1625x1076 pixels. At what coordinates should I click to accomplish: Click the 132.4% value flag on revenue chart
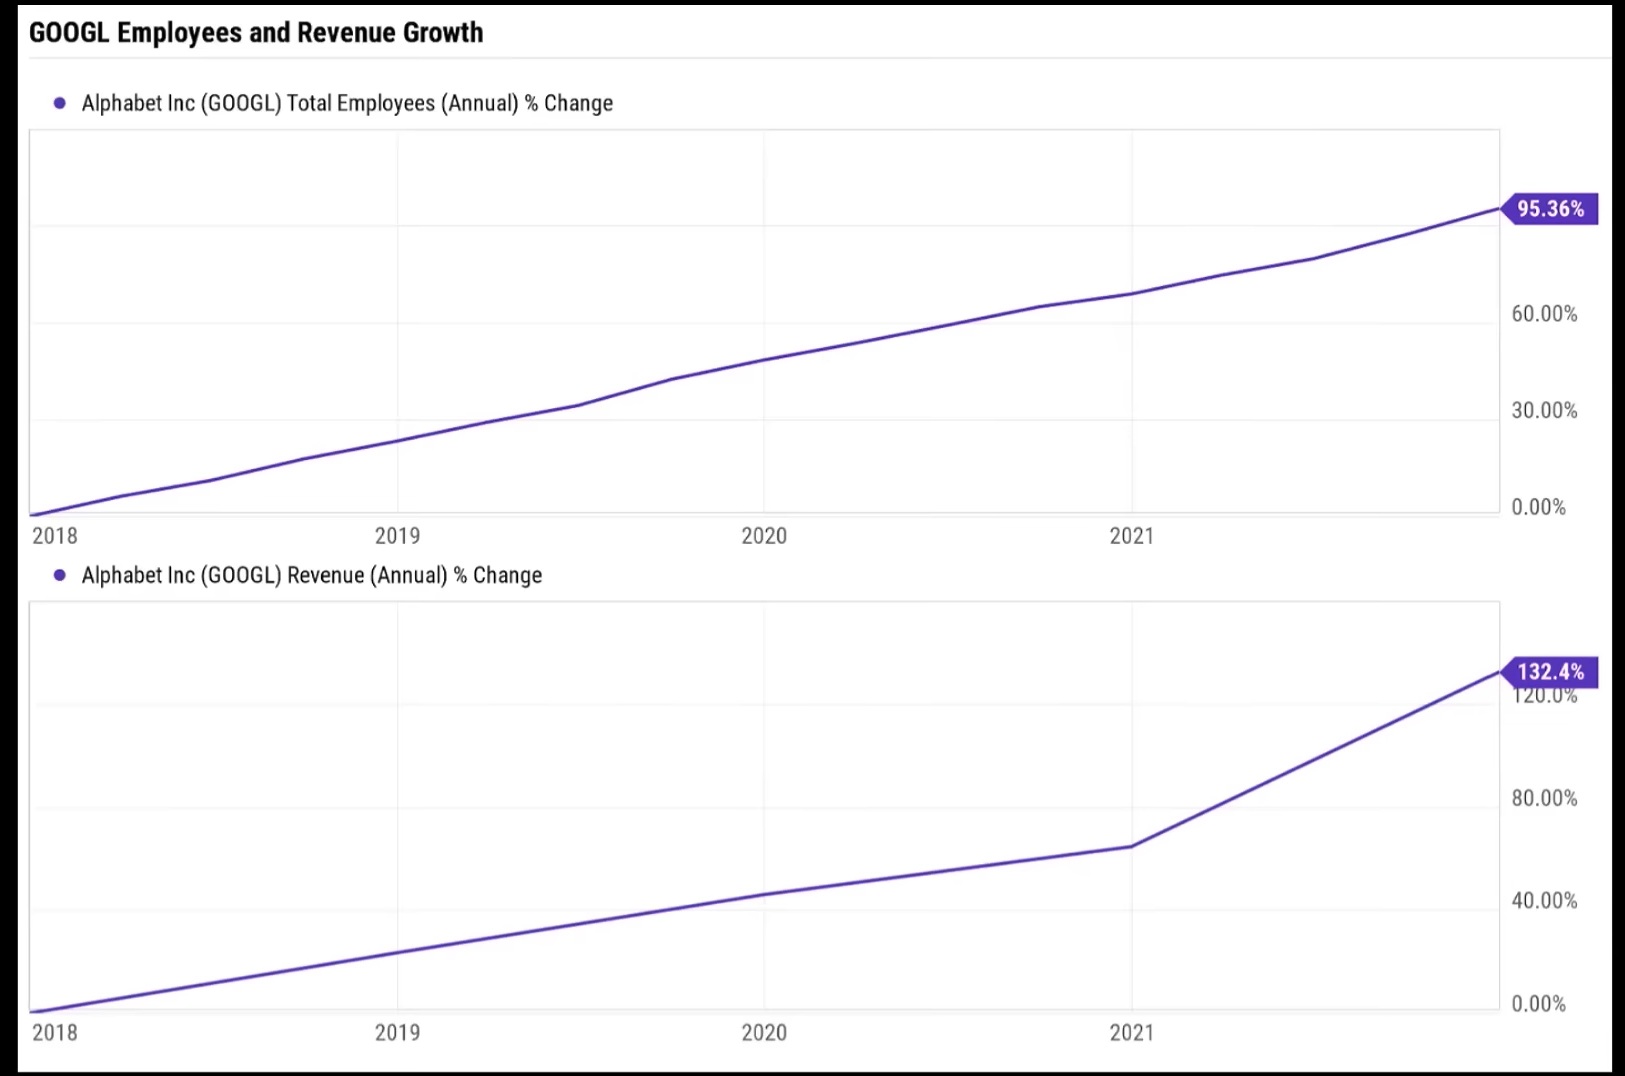click(x=1550, y=672)
